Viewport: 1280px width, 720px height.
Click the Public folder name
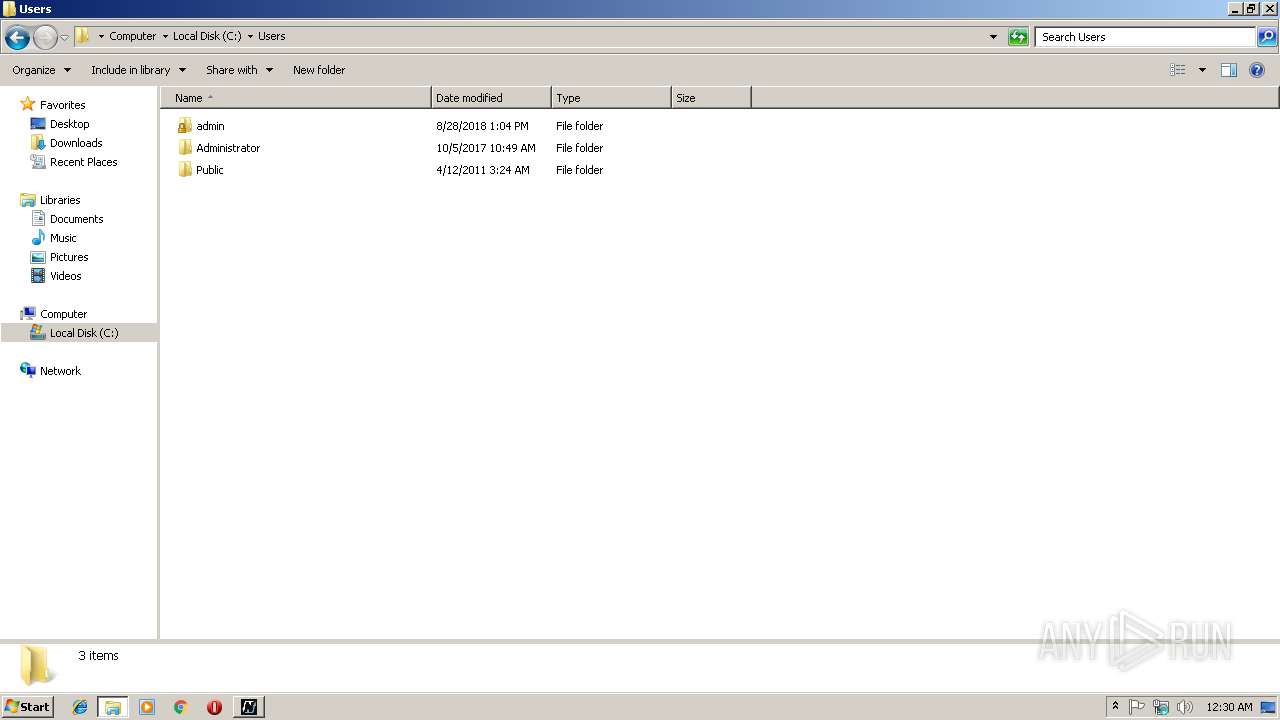pyautogui.click(x=210, y=170)
